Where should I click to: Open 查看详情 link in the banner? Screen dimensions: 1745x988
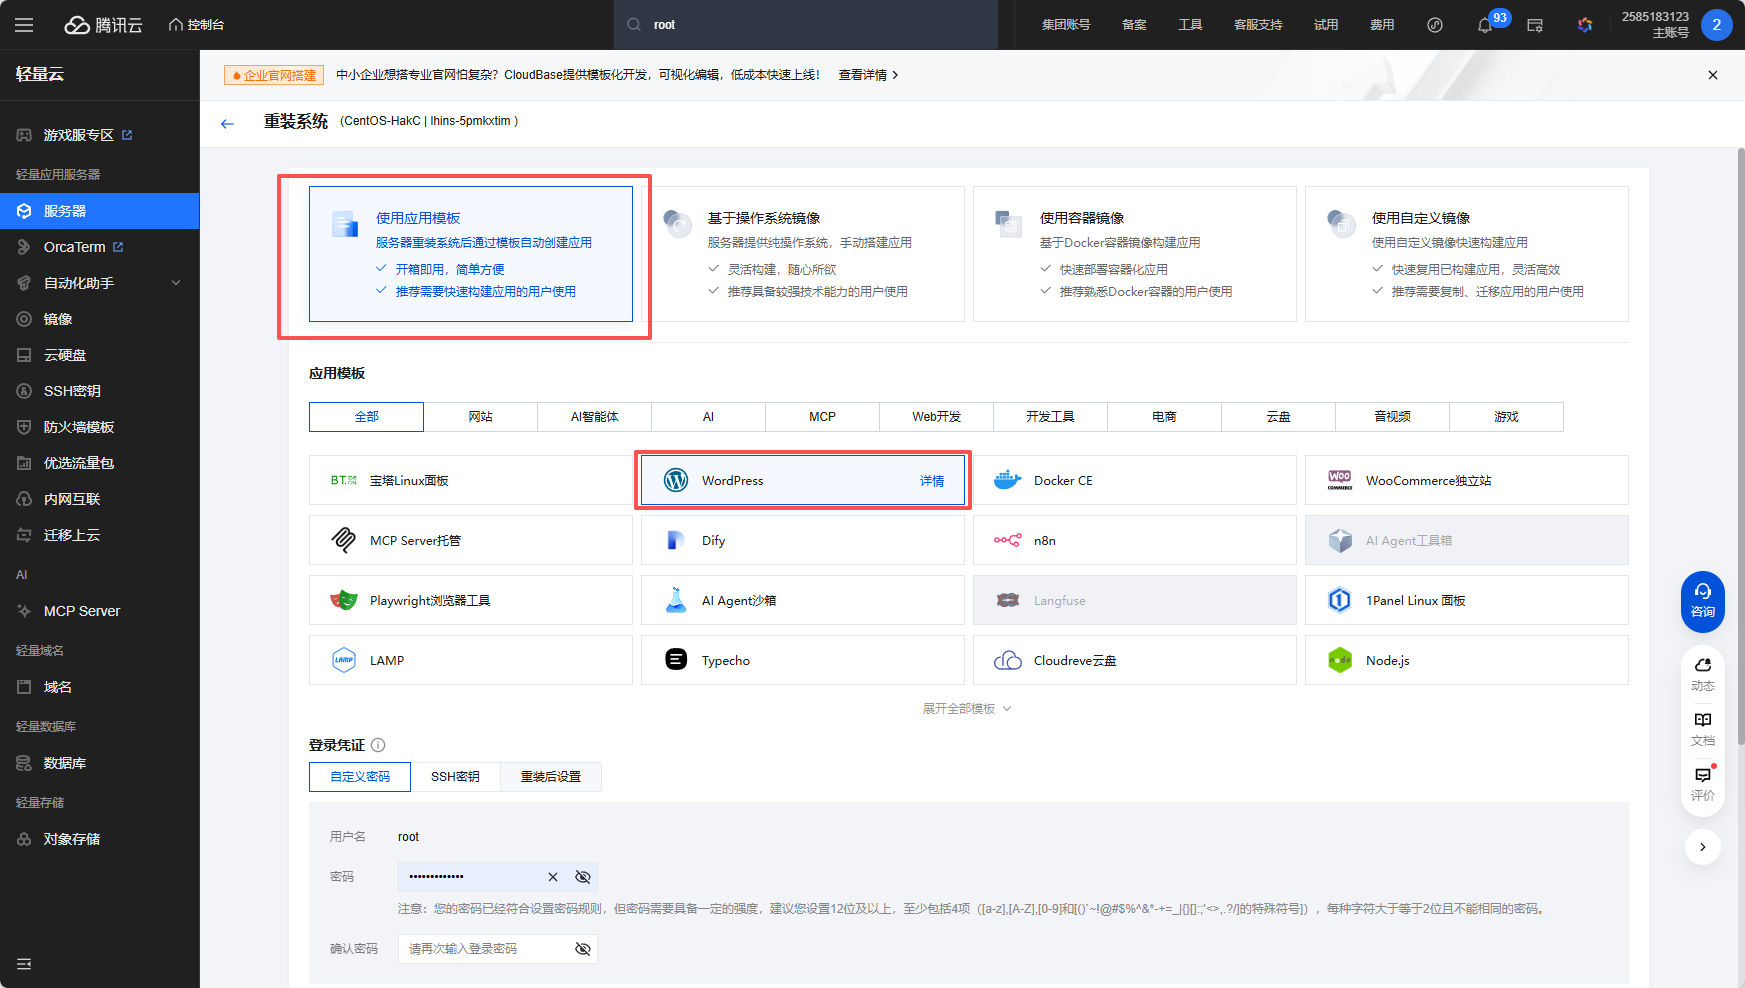(x=868, y=75)
